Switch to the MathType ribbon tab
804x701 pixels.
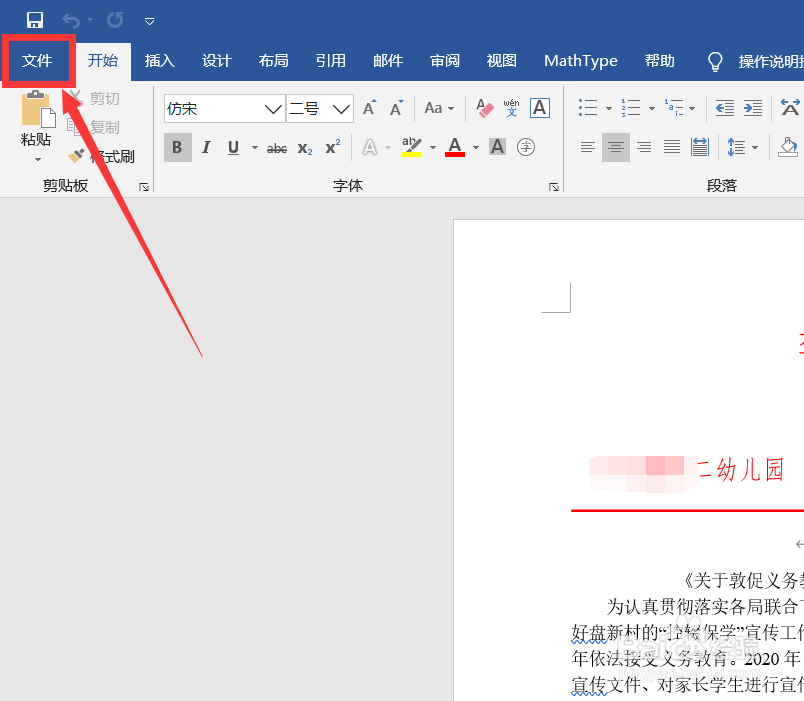580,60
